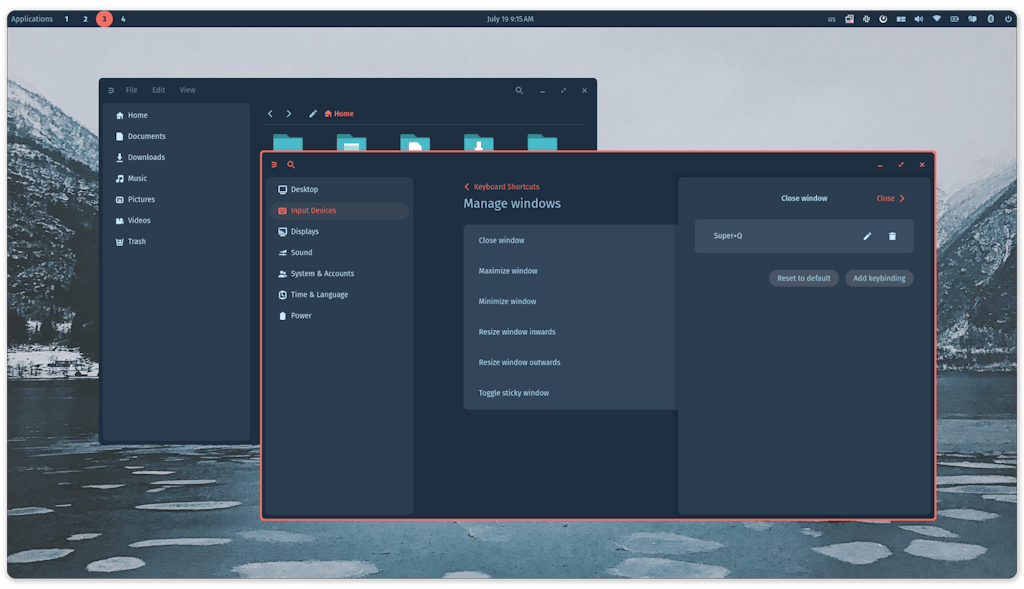The height and width of the screenshot is (589, 1024).
Task: Open search in the settings window header
Action: point(291,165)
